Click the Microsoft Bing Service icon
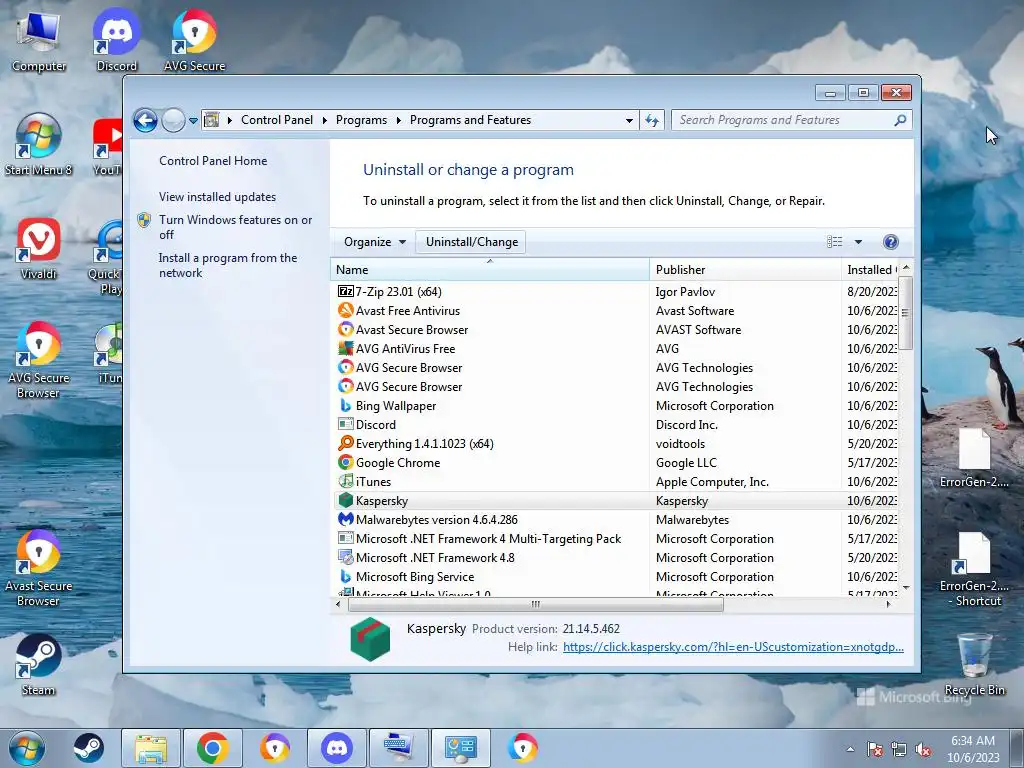Image resolution: width=1024 pixels, height=768 pixels. coord(345,577)
